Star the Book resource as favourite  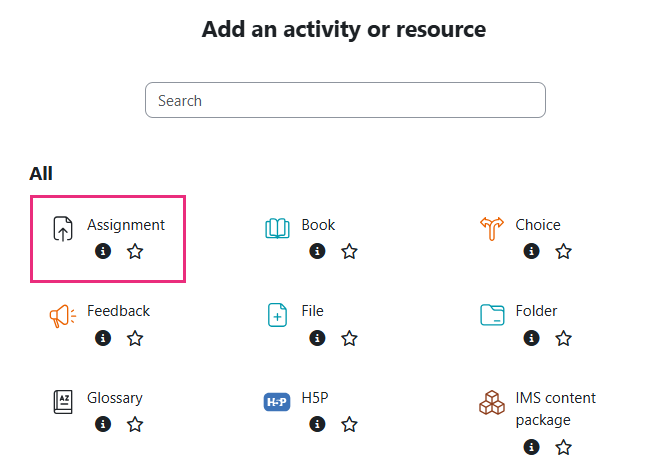click(349, 252)
